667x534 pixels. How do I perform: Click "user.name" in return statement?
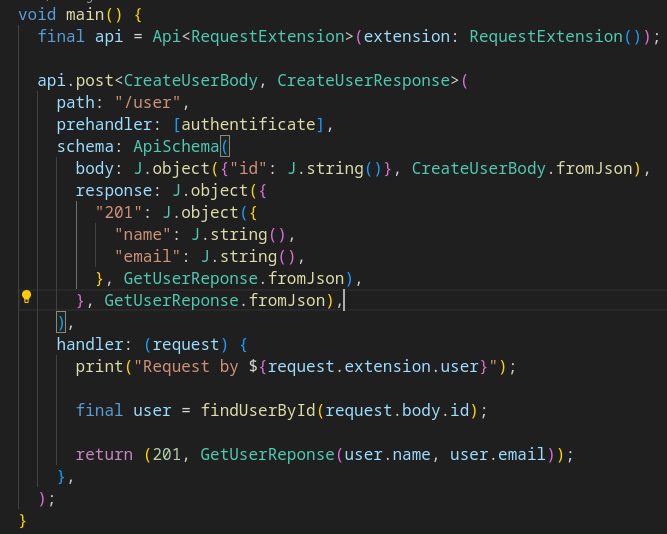pyautogui.click(x=388, y=455)
